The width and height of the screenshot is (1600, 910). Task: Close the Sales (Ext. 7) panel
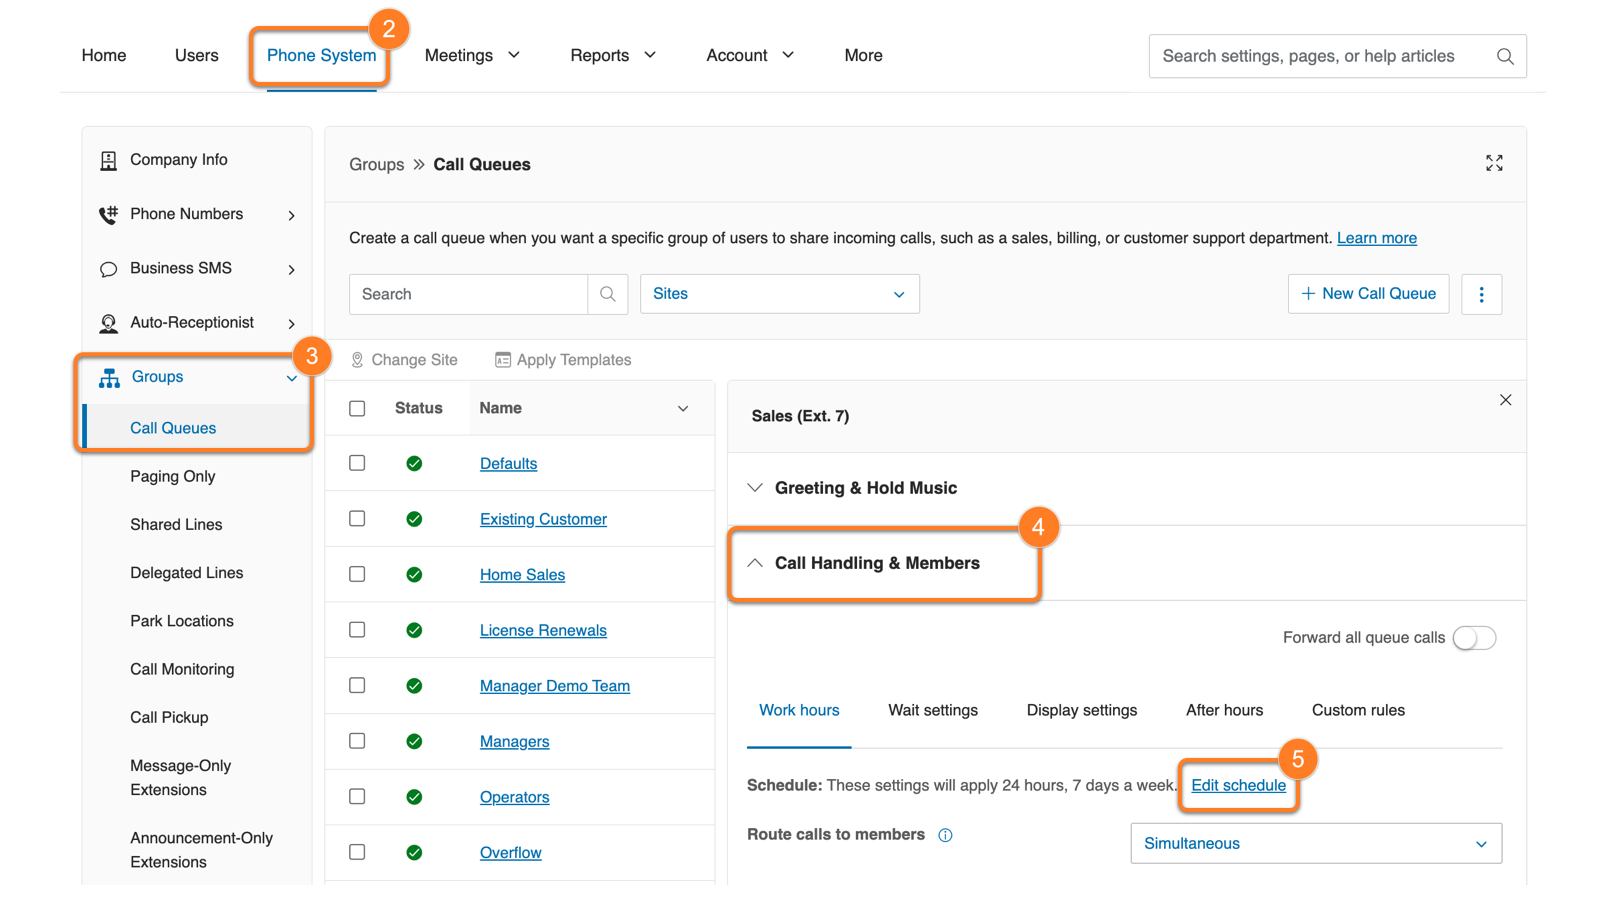point(1505,400)
